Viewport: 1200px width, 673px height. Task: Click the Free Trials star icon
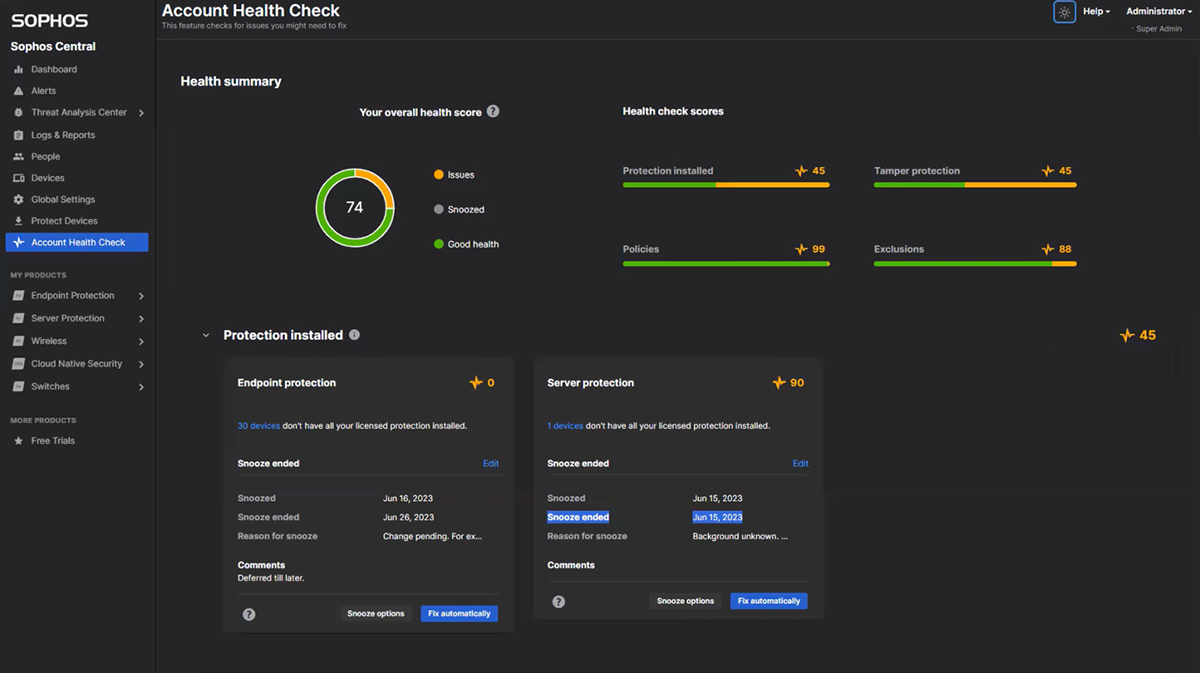17,440
